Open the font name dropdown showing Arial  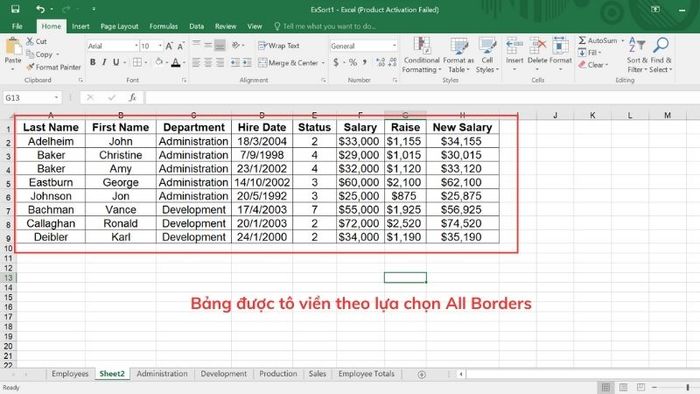[136, 46]
